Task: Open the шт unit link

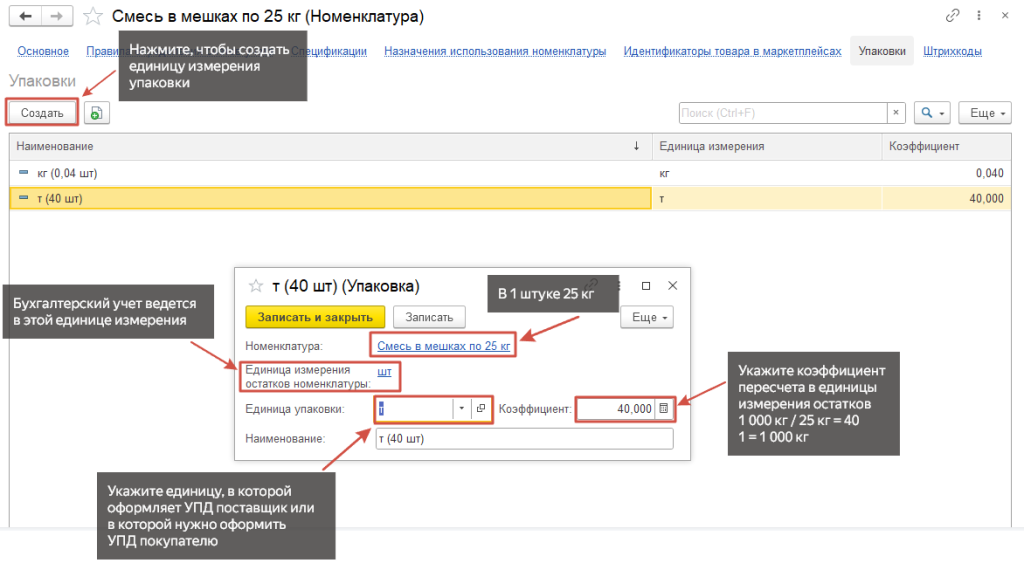Action: pyautogui.click(x=385, y=372)
